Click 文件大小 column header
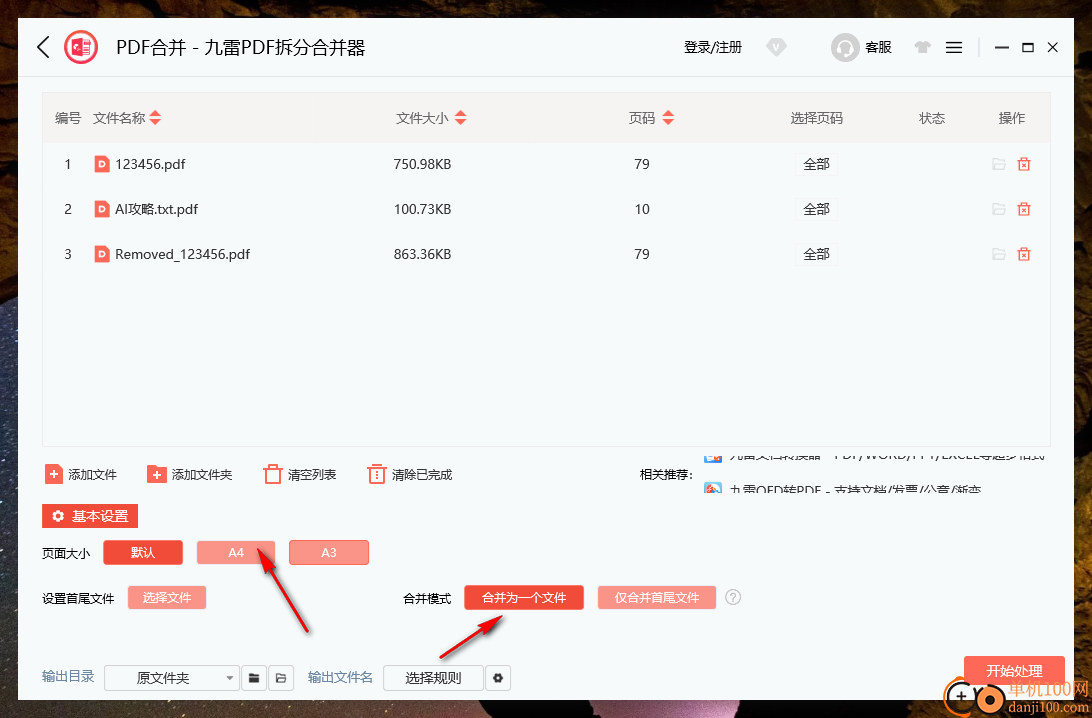This screenshot has width=1092, height=718. click(x=422, y=118)
